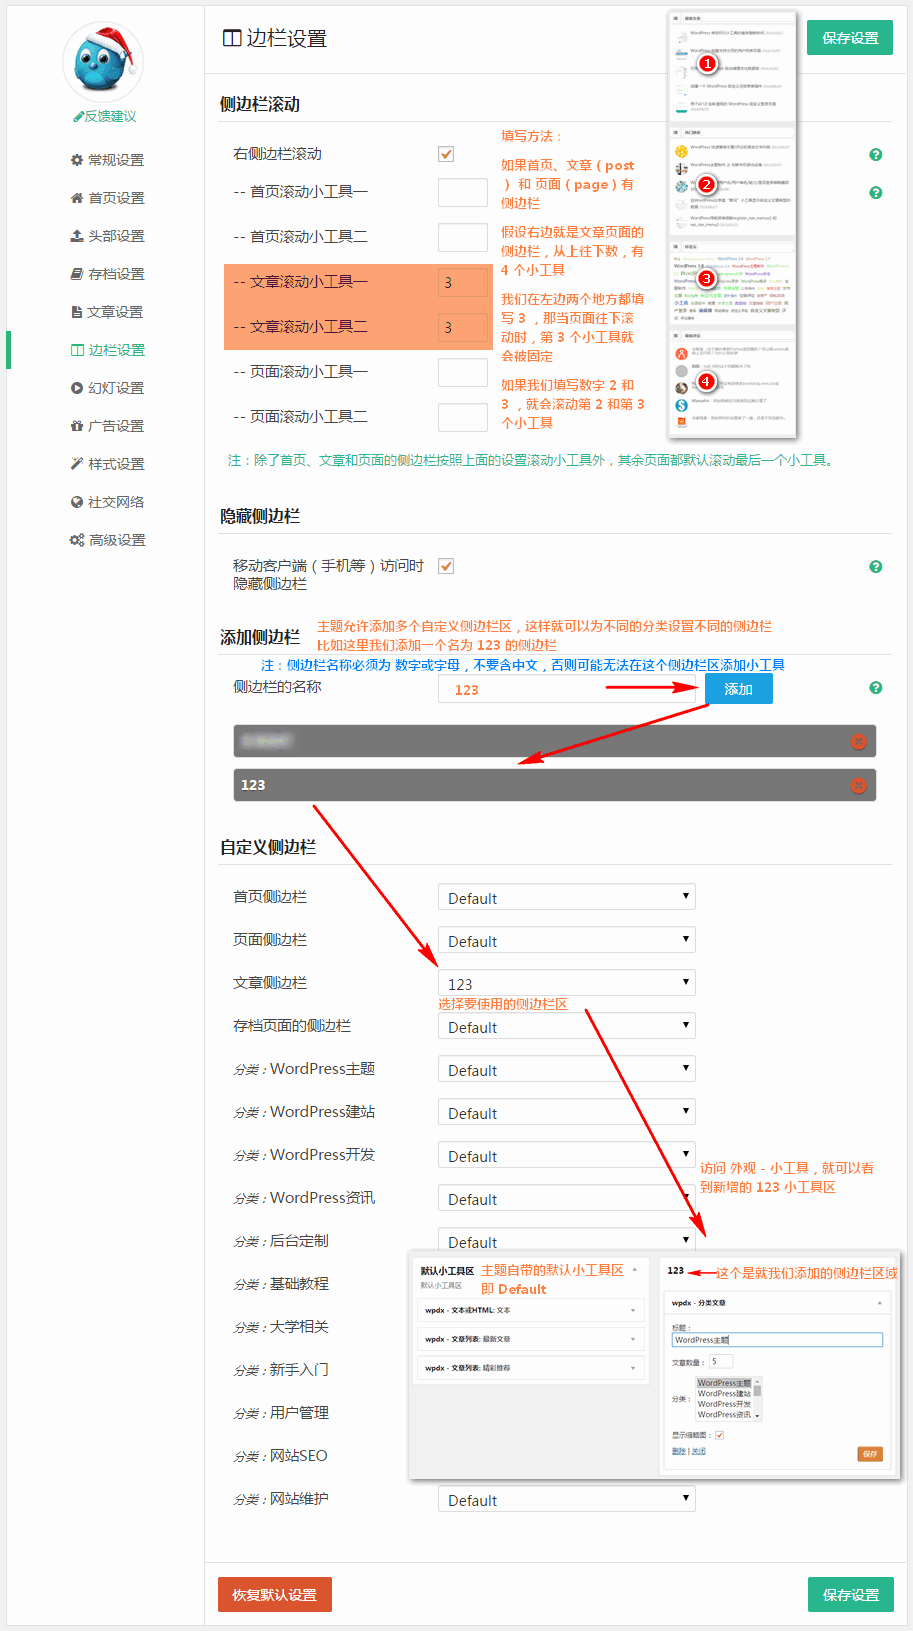Delete the blurred-name sidebar with its red X

[858, 741]
